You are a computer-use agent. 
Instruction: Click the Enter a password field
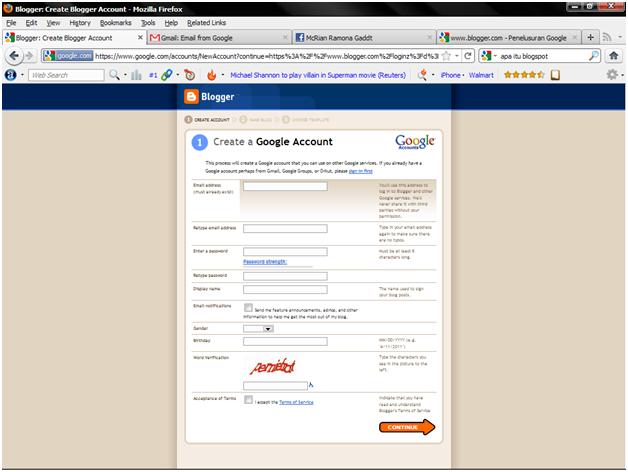click(x=285, y=252)
